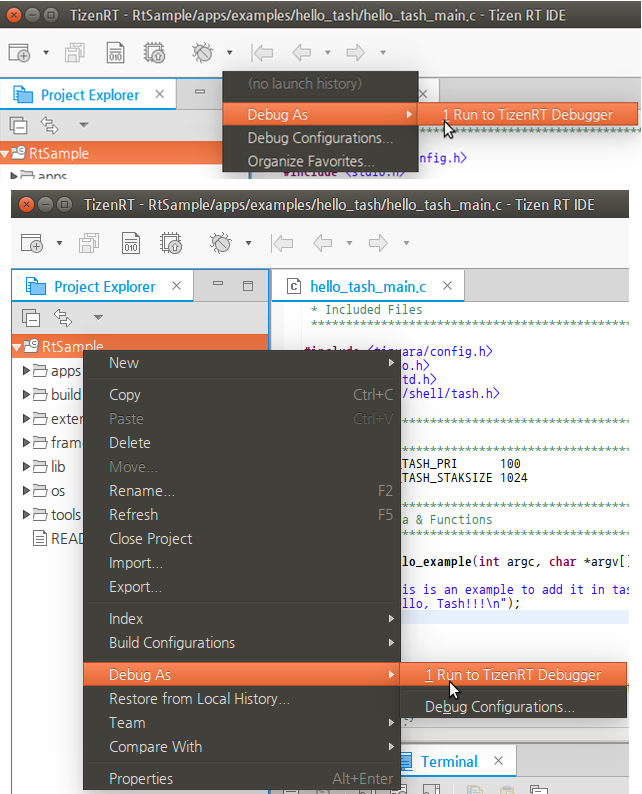Select Refresh from the context menu
This screenshot has width=642, height=794.
pyautogui.click(x=133, y=514)
